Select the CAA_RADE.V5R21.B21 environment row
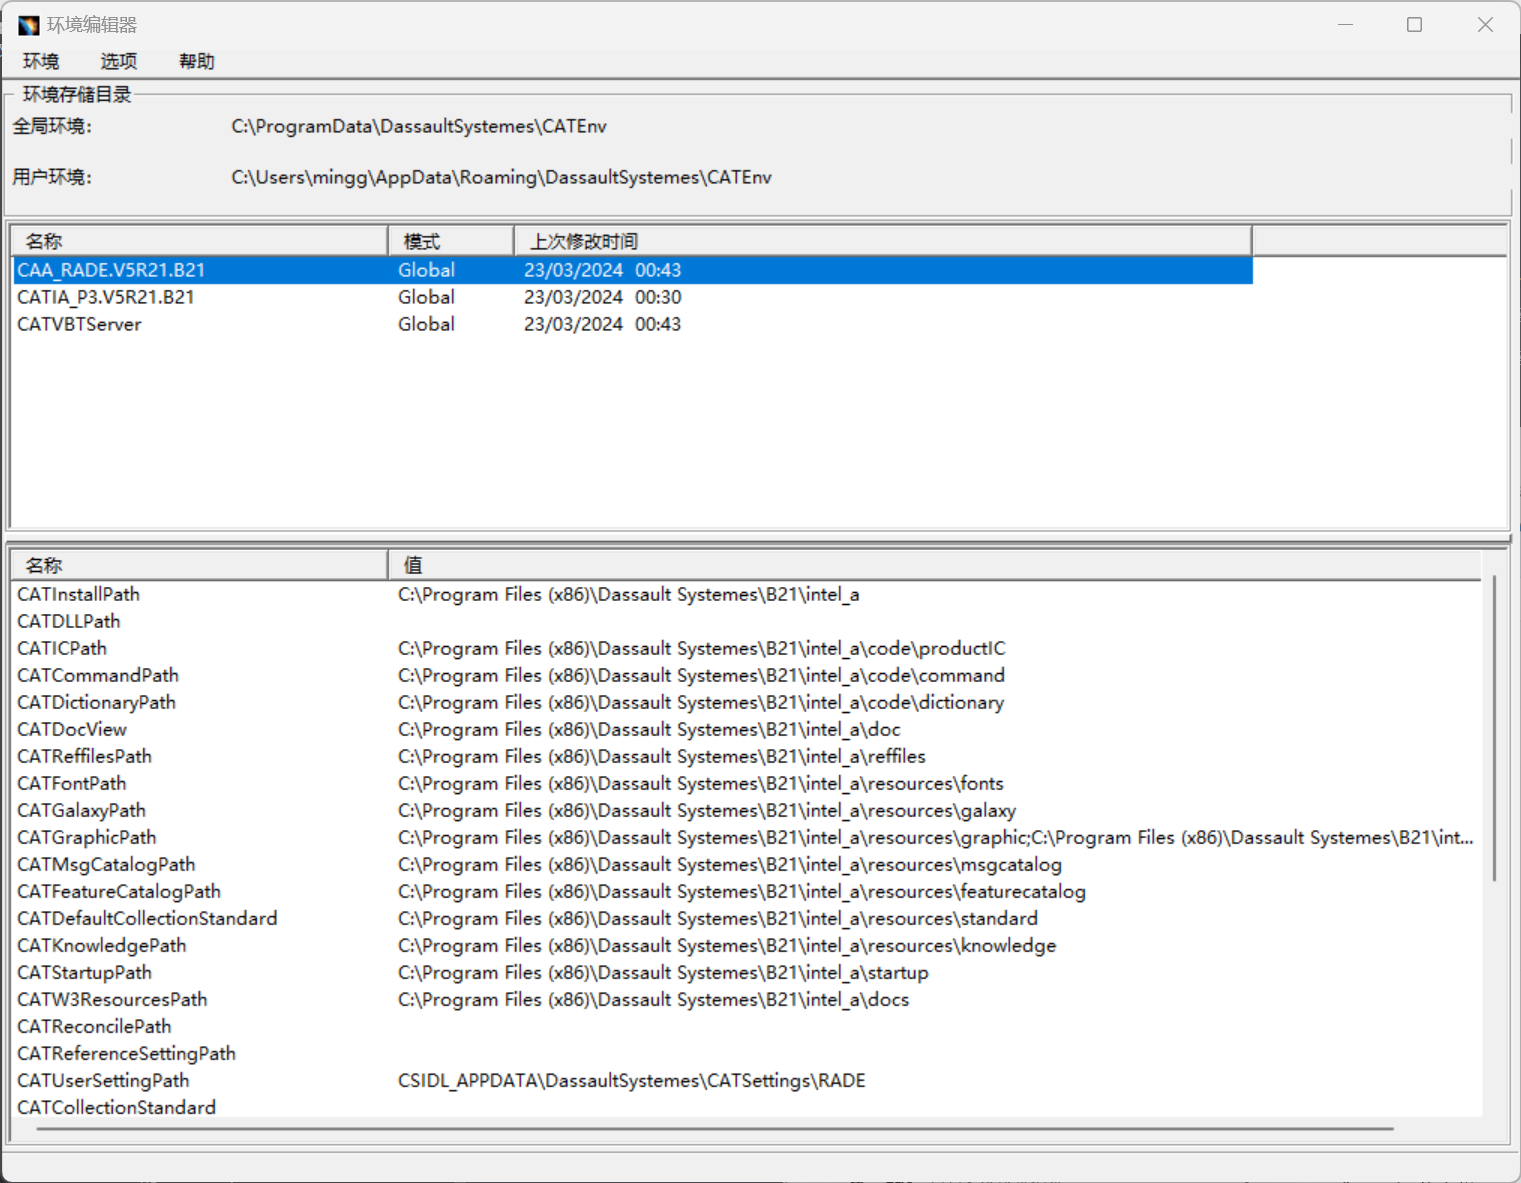This screenshot has height=1183, width=1521. click(x=633, y=270)
